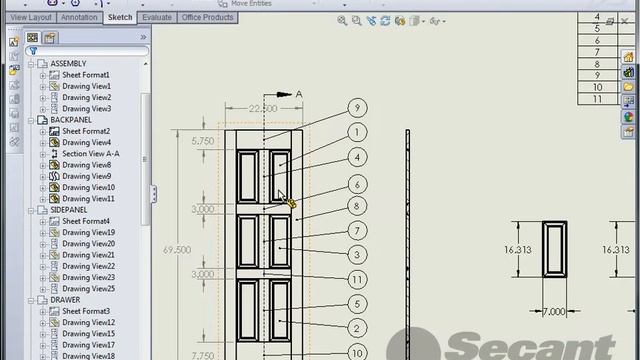Select Sheet Format3 in tree
The width and height of the screenshot is (640, 360).
tap(86, 311)
